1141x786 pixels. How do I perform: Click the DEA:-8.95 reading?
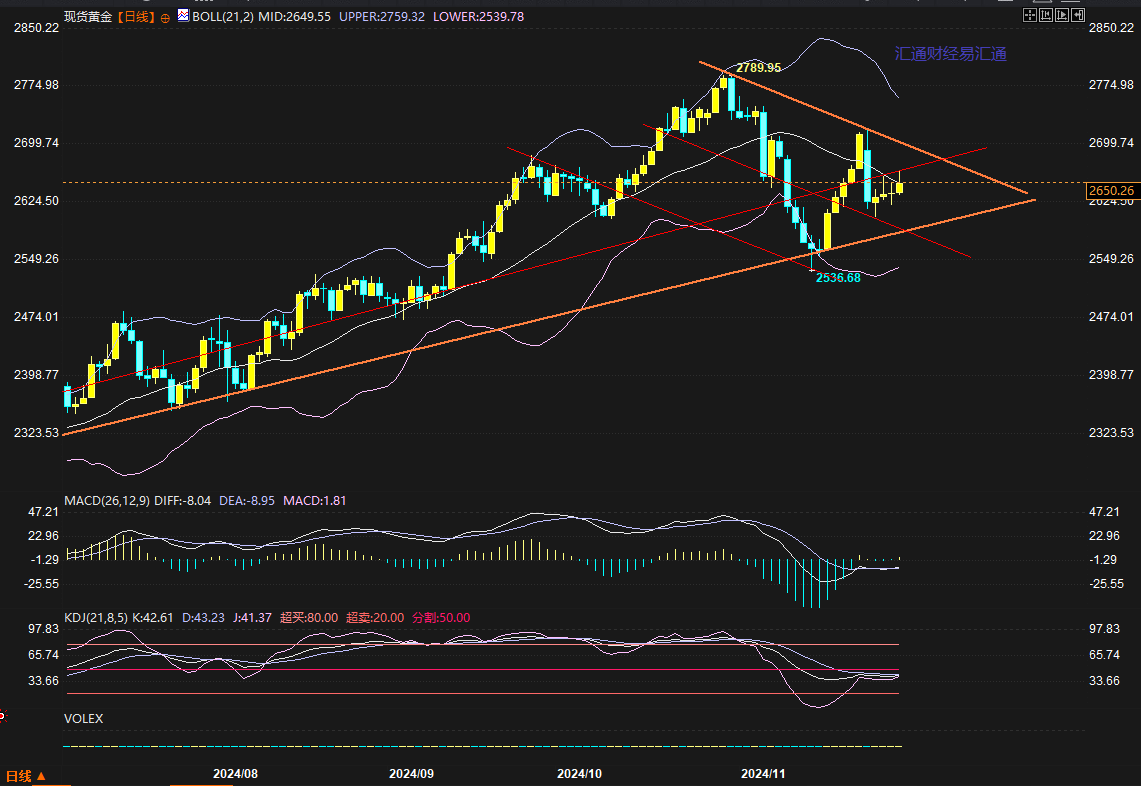coord(247,501)
